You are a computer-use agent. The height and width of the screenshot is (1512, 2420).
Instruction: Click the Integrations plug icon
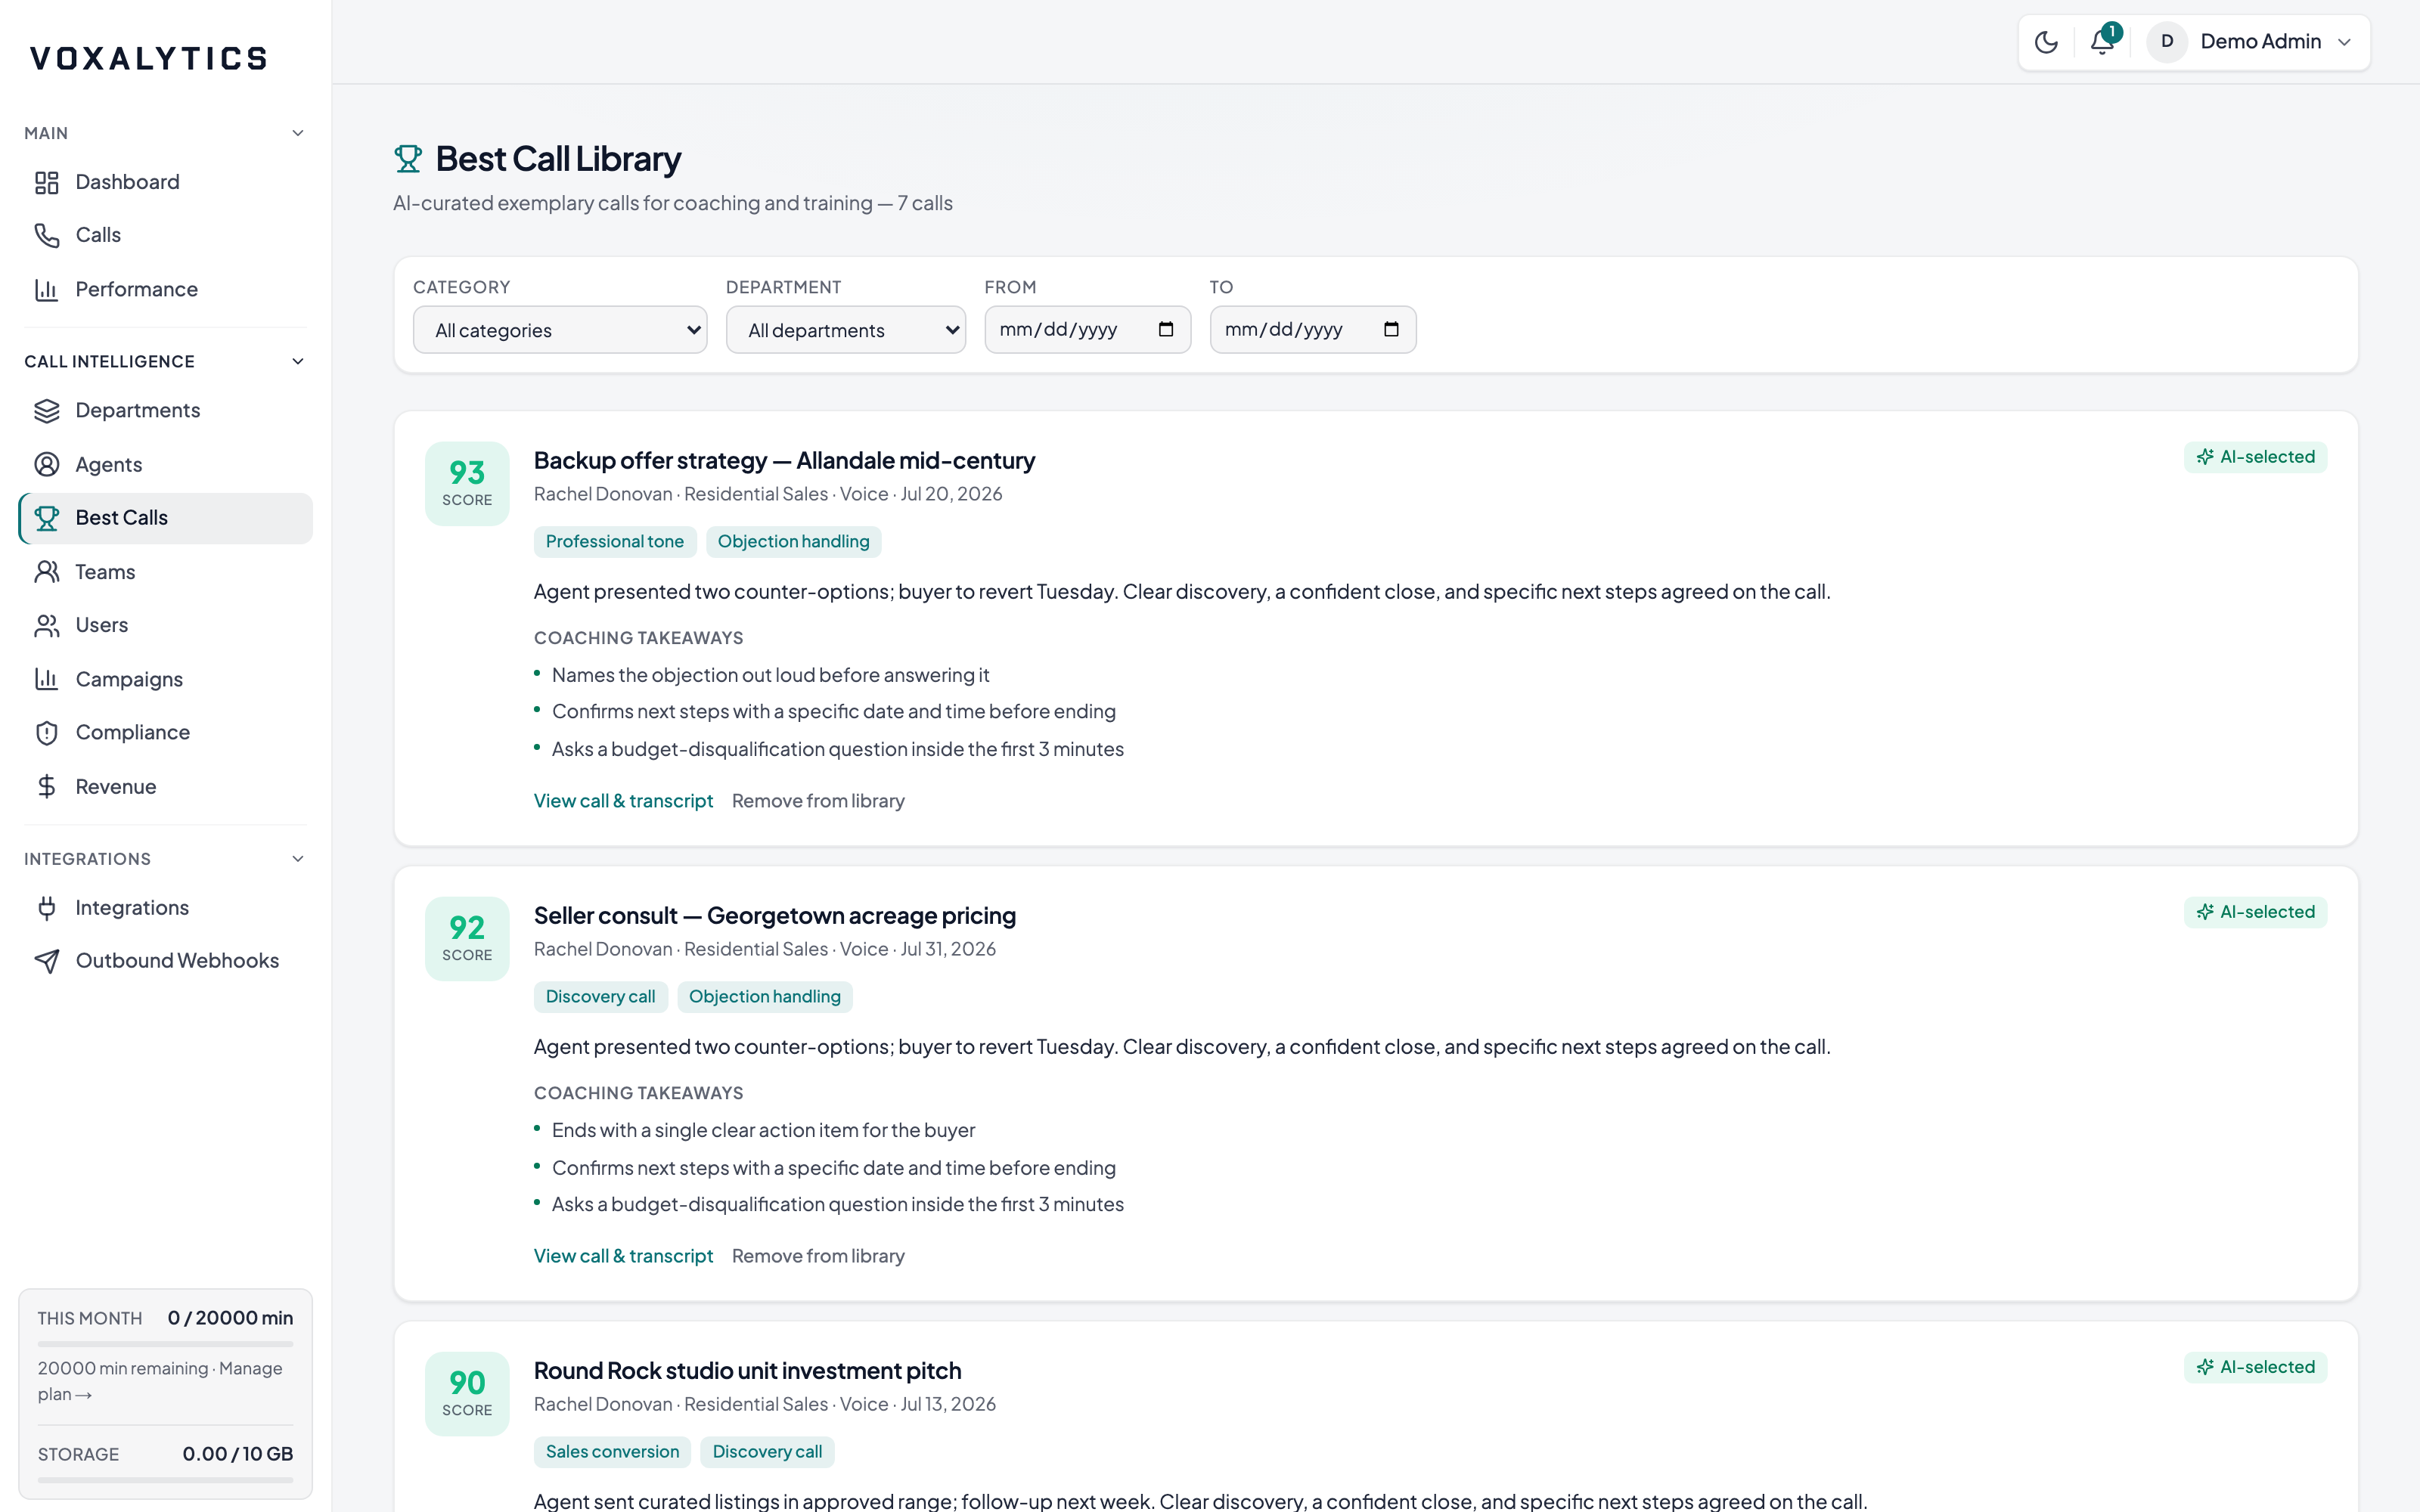click(x=47, y=908)
